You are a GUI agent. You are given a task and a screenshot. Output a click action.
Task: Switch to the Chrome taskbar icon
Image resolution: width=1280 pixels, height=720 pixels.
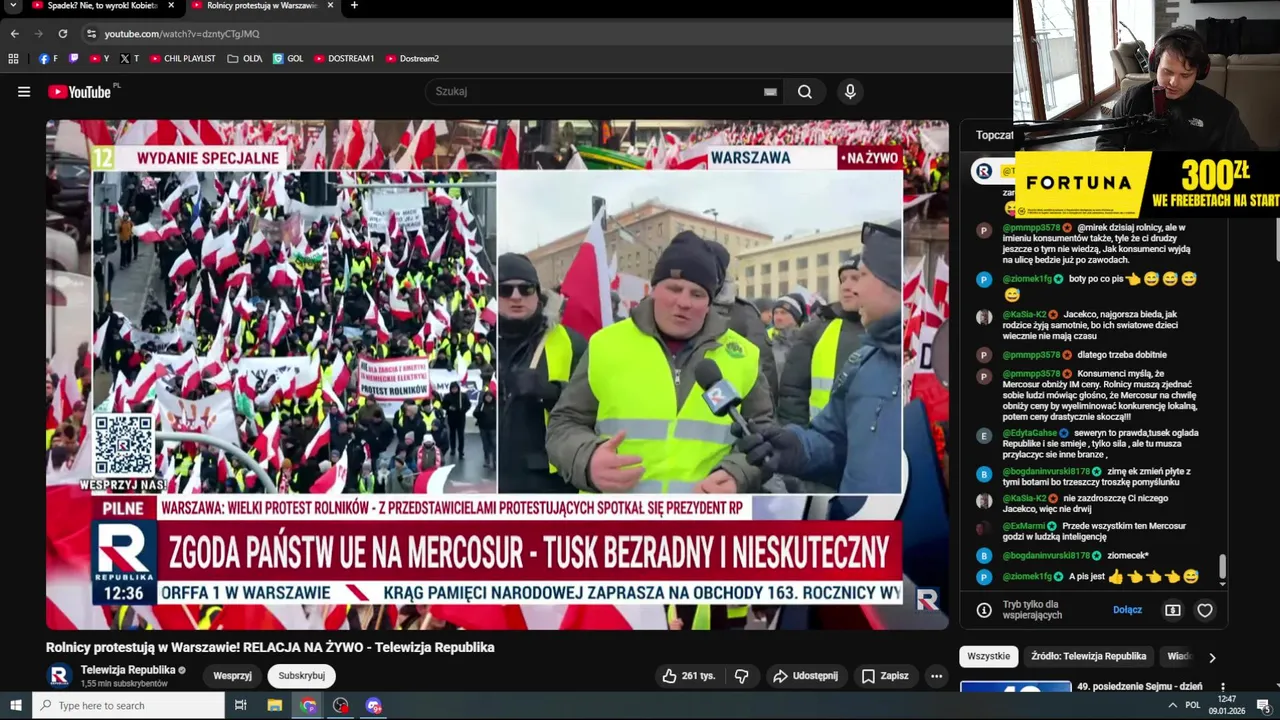[308, 706]
